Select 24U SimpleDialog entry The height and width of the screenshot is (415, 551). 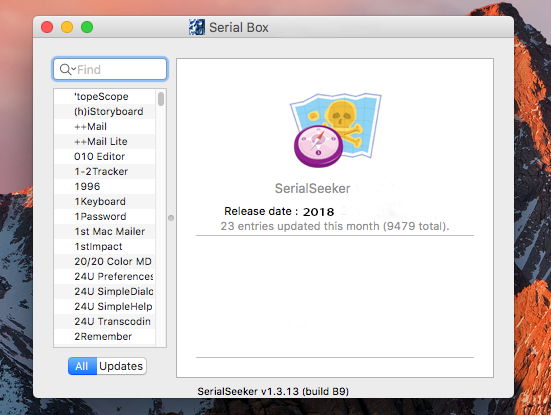pos(105,291)
